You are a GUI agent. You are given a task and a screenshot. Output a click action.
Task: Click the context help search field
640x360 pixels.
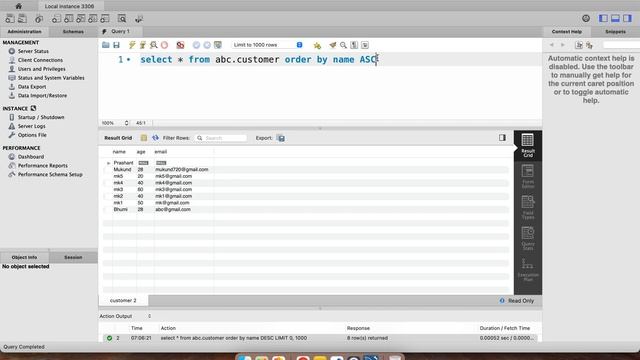tap(621, 45)
